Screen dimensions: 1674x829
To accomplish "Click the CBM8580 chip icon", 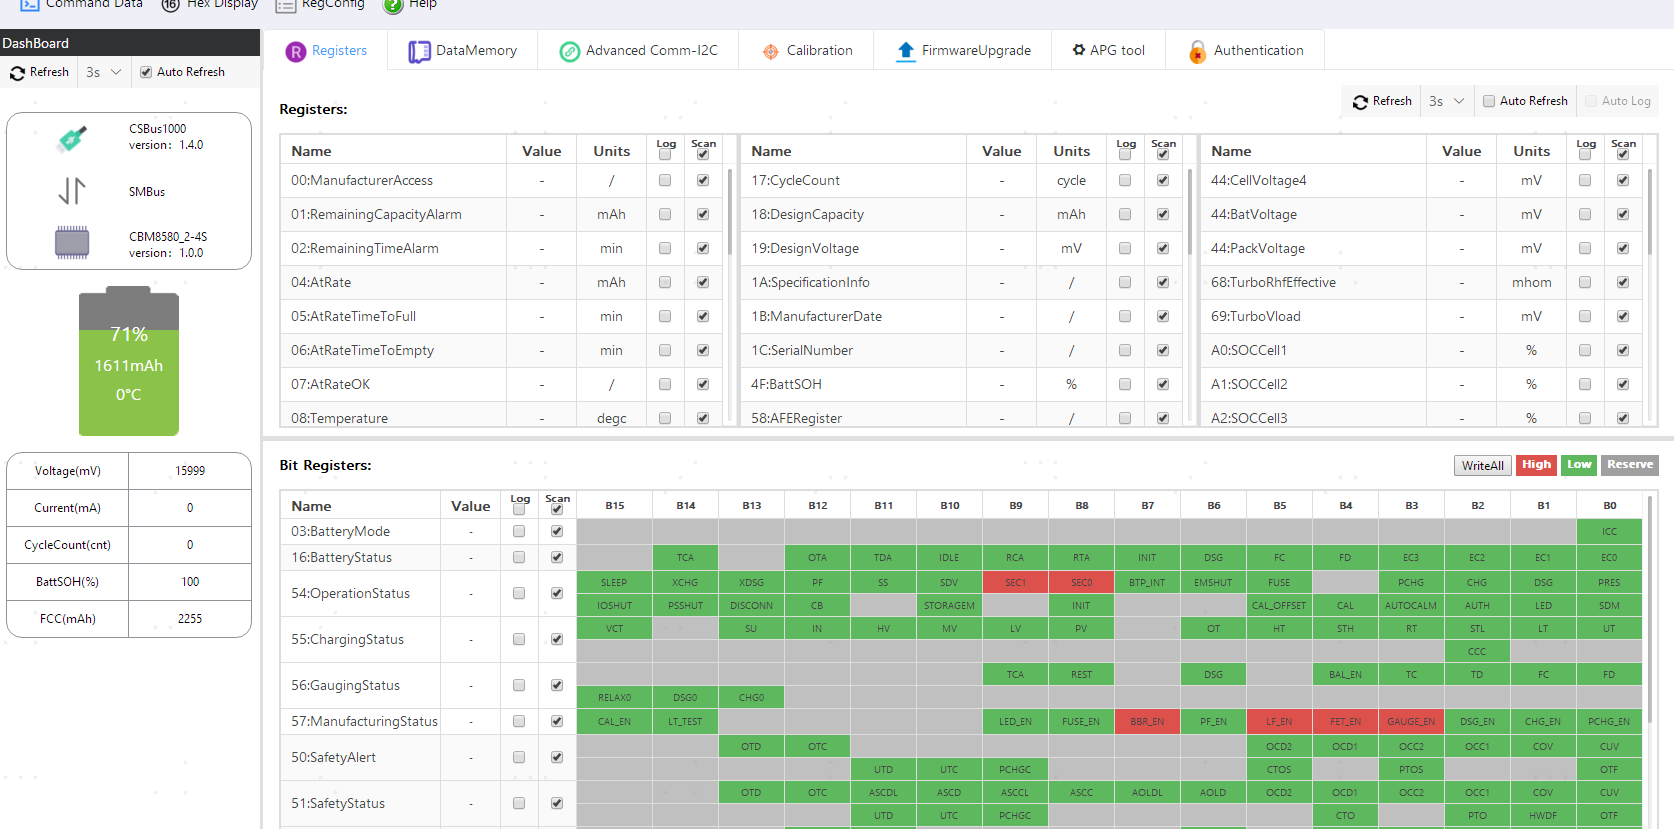I will [72, 243].
